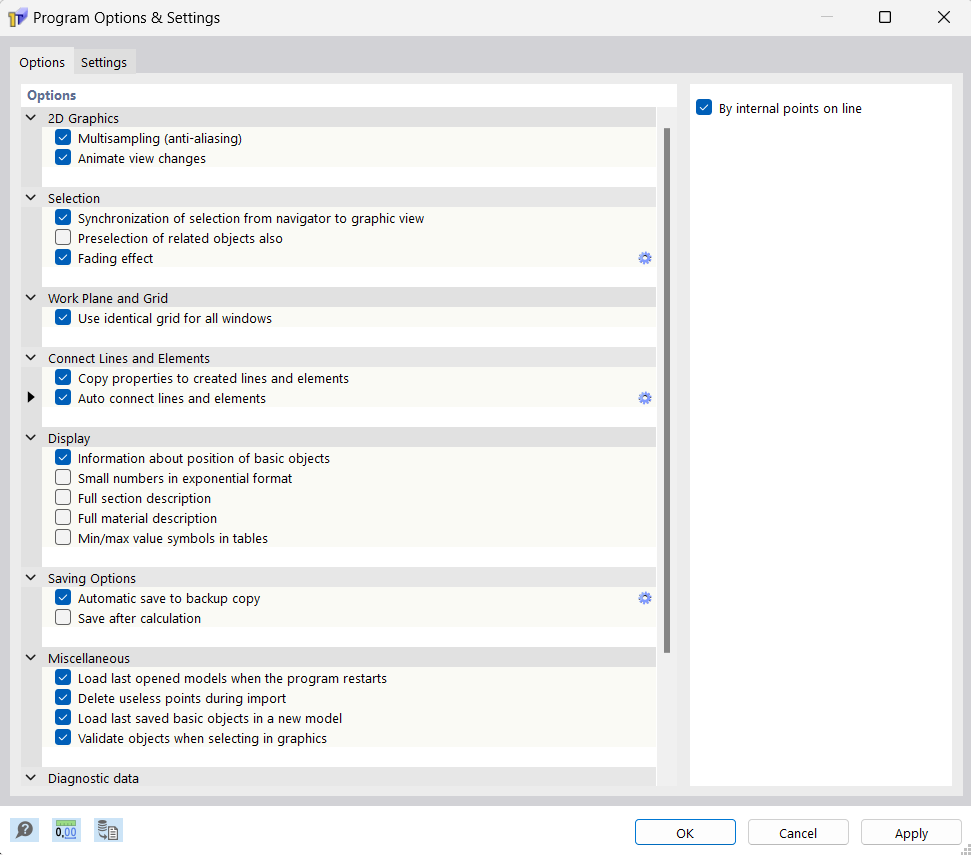
Task: Select the Options tab
Action: [42, 61]
